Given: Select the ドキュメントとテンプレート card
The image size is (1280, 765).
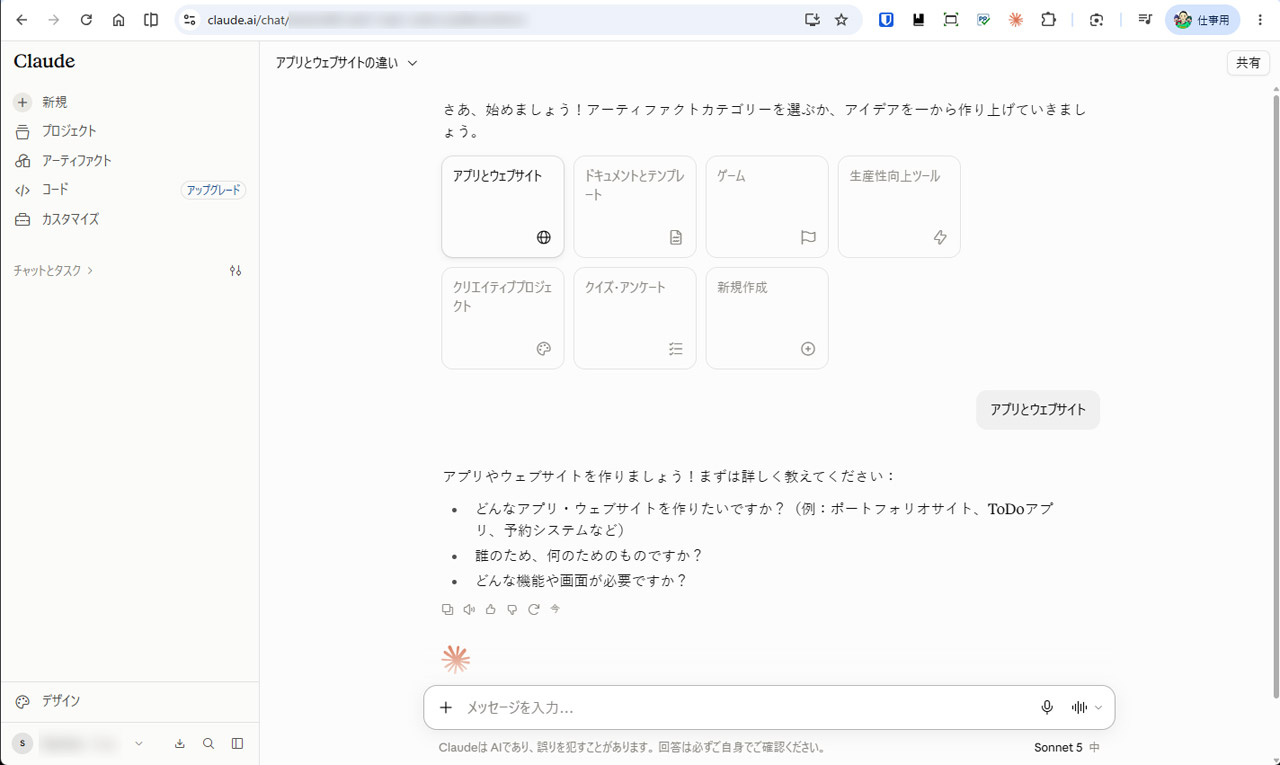Looking at the screenshot, I should 635,206.
